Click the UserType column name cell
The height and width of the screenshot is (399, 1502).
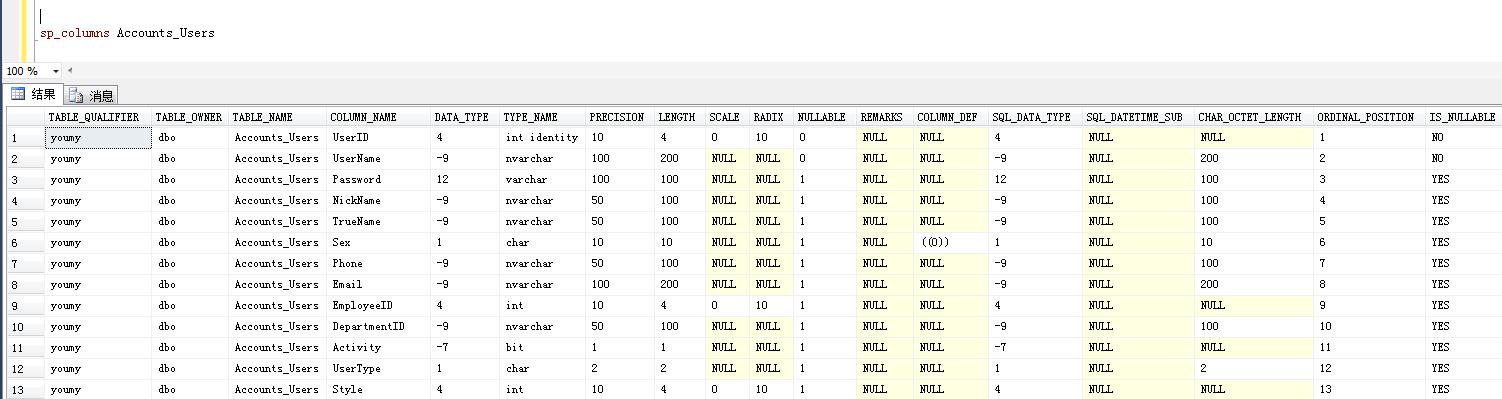[378, 369]
